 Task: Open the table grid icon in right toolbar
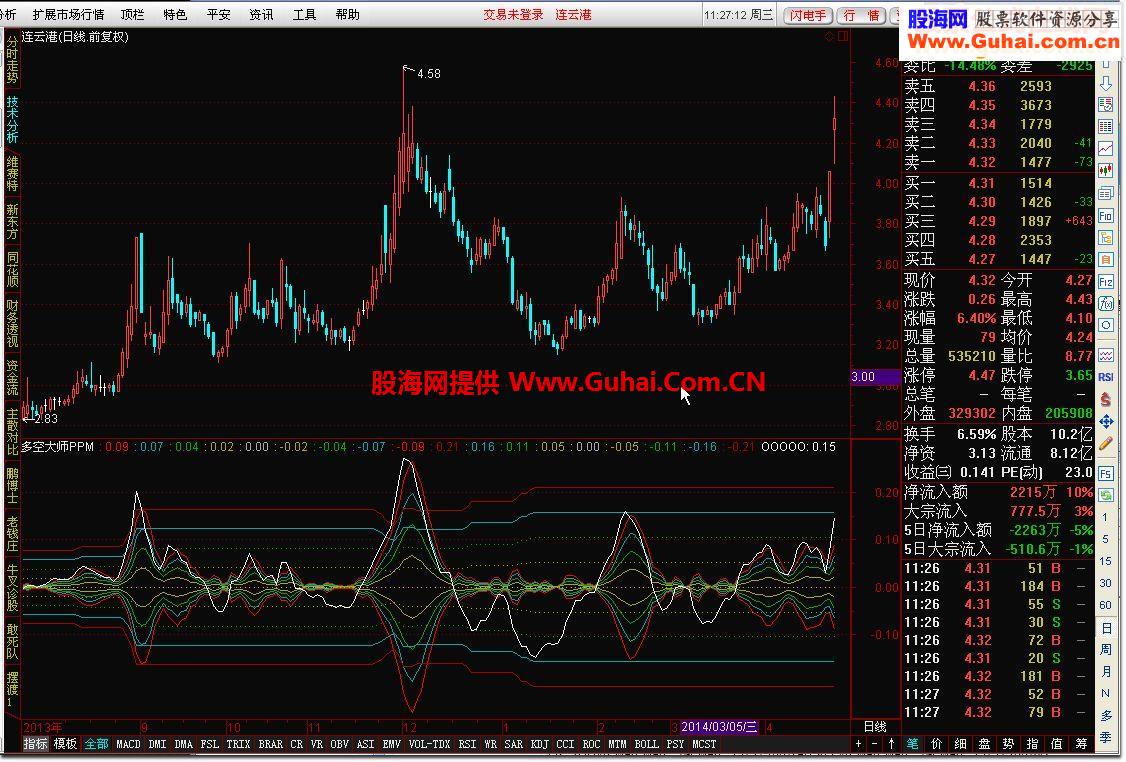1106,126
